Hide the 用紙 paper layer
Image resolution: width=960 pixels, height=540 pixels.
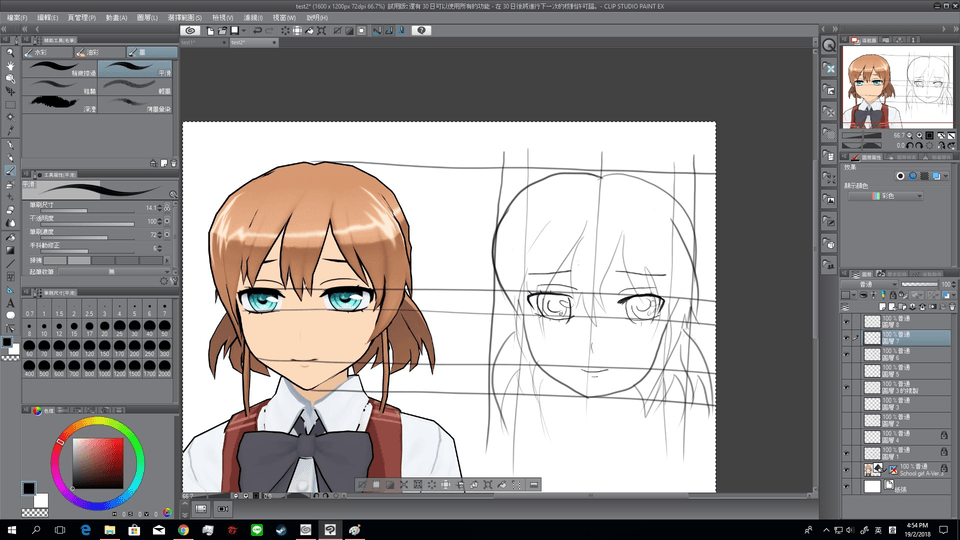click(847, 486)
